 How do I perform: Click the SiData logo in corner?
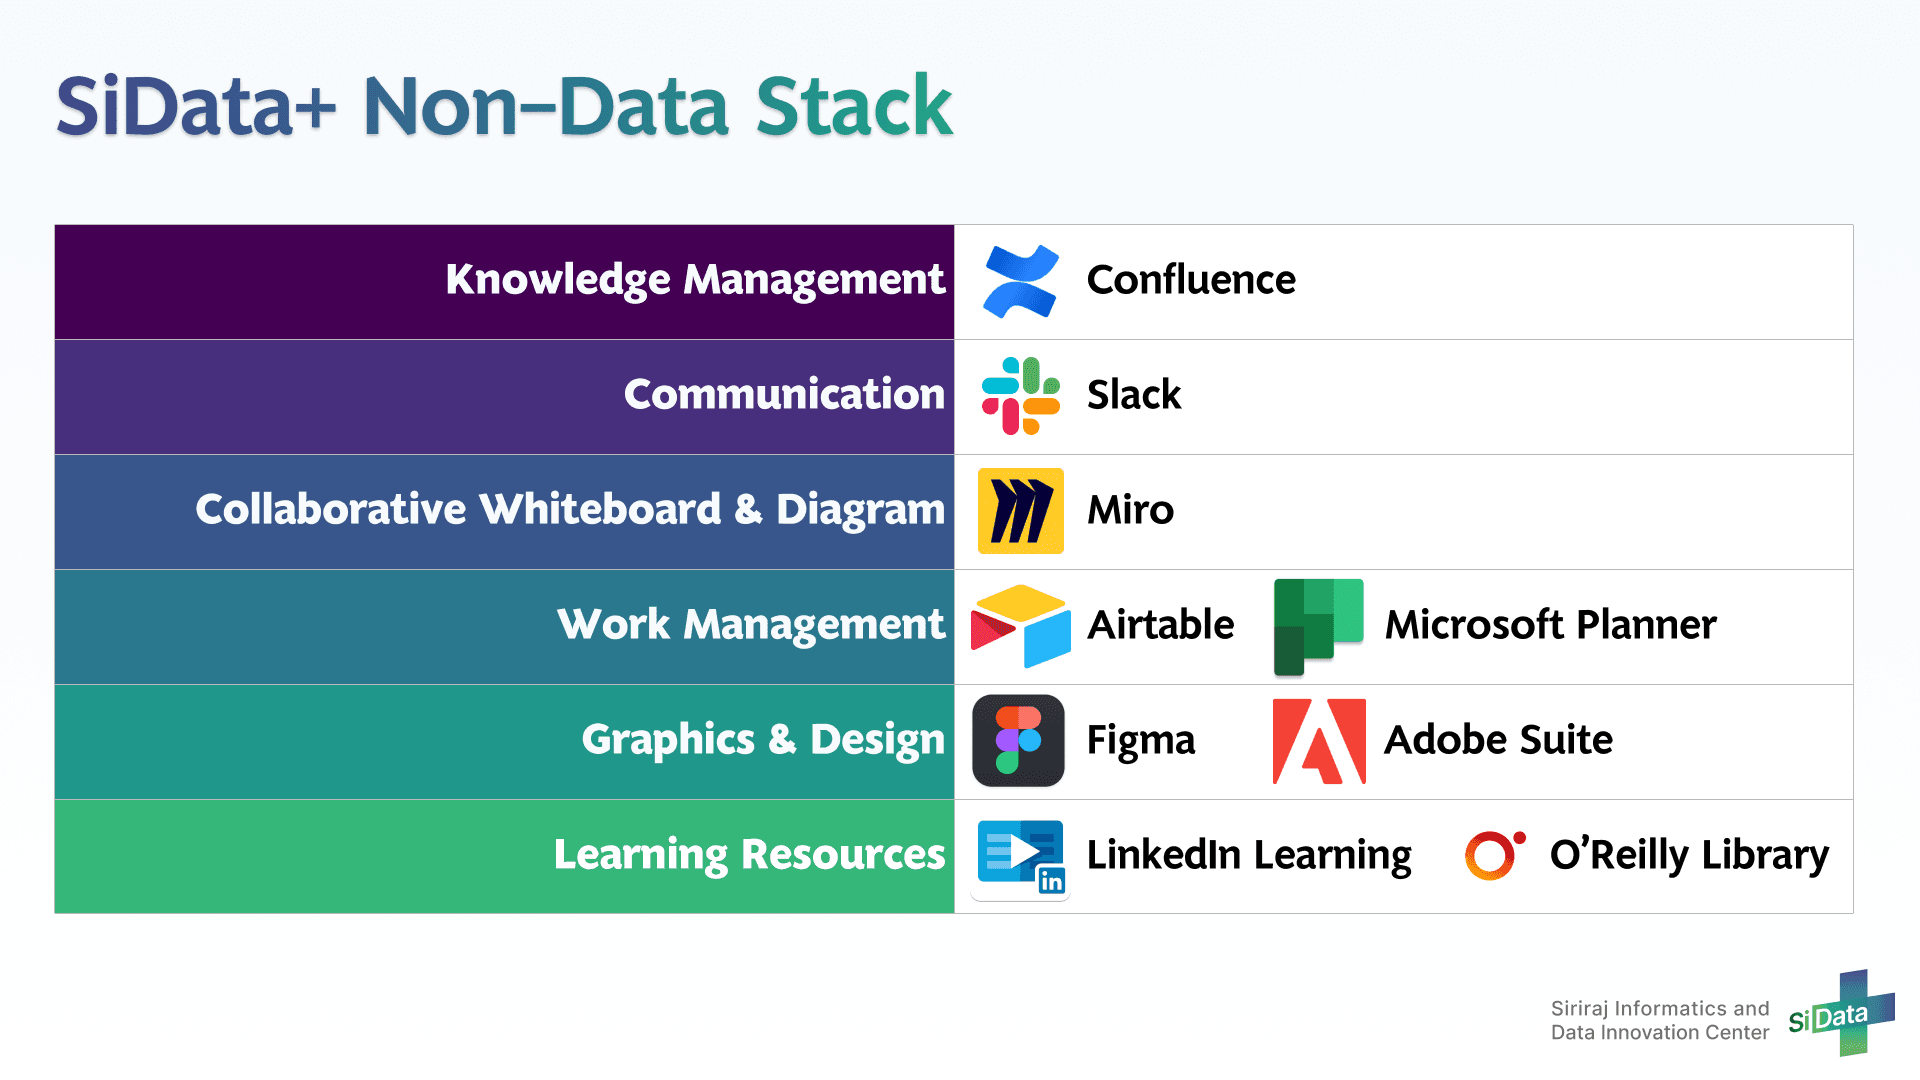[1841, 1014]
